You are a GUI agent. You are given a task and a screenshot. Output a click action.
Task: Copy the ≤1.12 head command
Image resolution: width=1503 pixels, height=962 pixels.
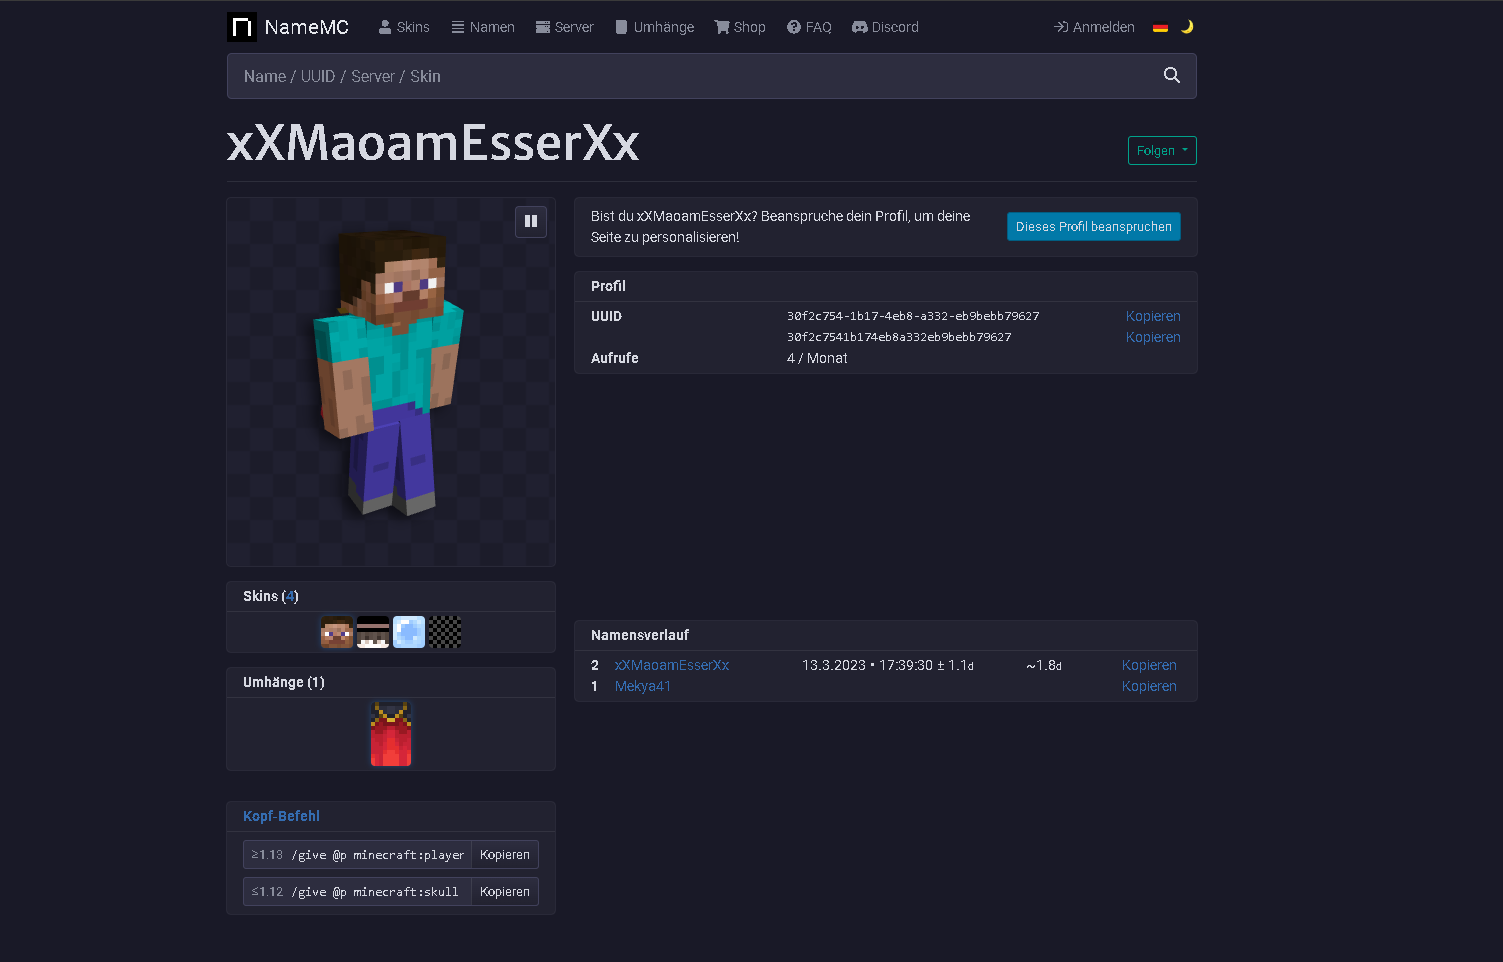(x=505, y=892)
